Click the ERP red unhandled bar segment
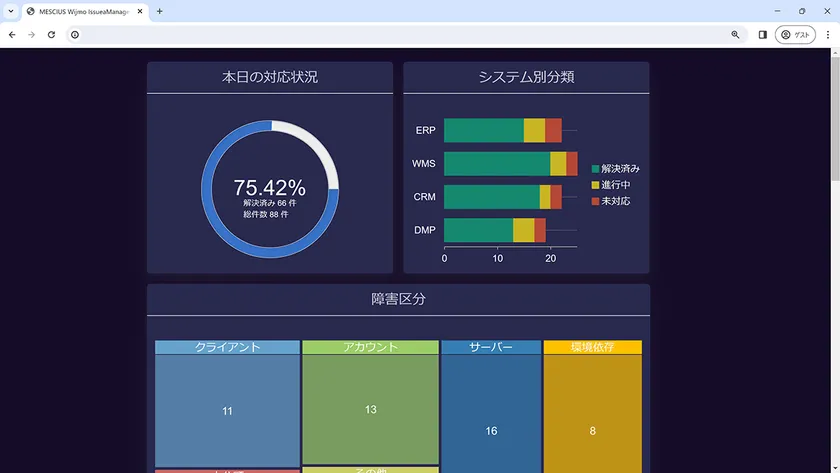This screenshot has height=473, width=840. pos(553,131)
